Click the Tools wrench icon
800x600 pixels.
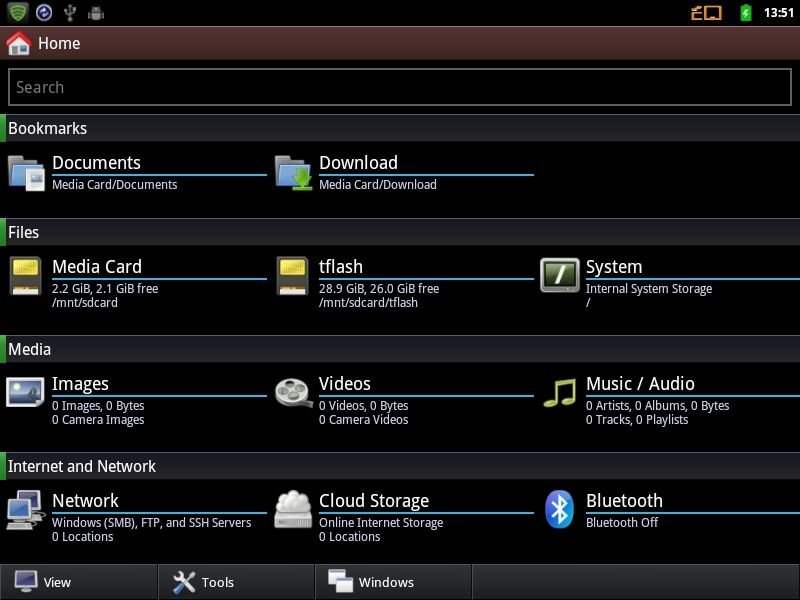[184, 582]
